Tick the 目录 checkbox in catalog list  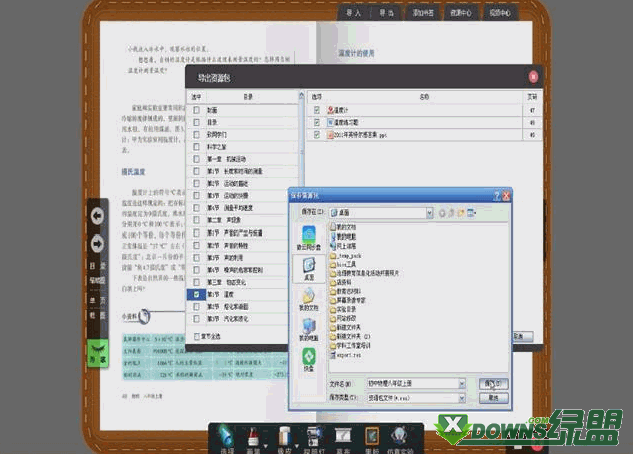(x=196, y=122)
